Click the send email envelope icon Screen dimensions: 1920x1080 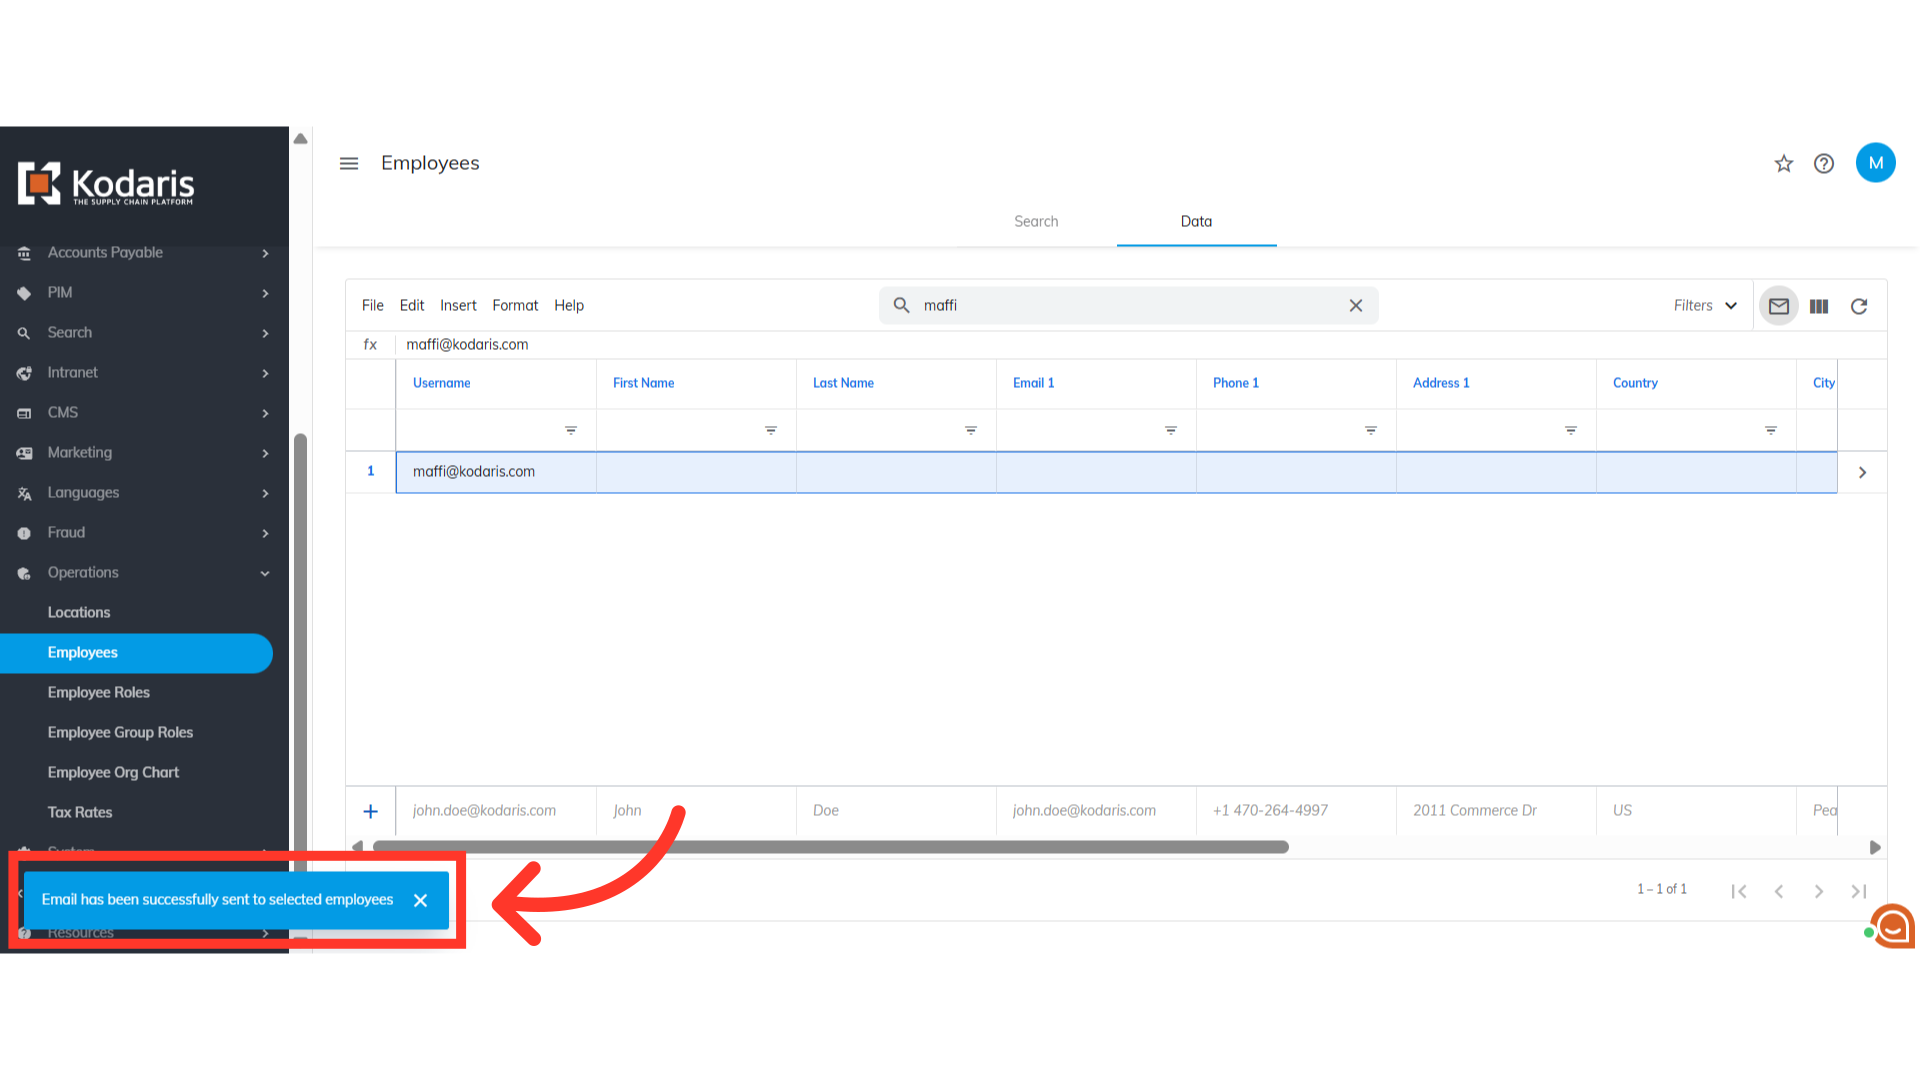tap(1778, 306)
